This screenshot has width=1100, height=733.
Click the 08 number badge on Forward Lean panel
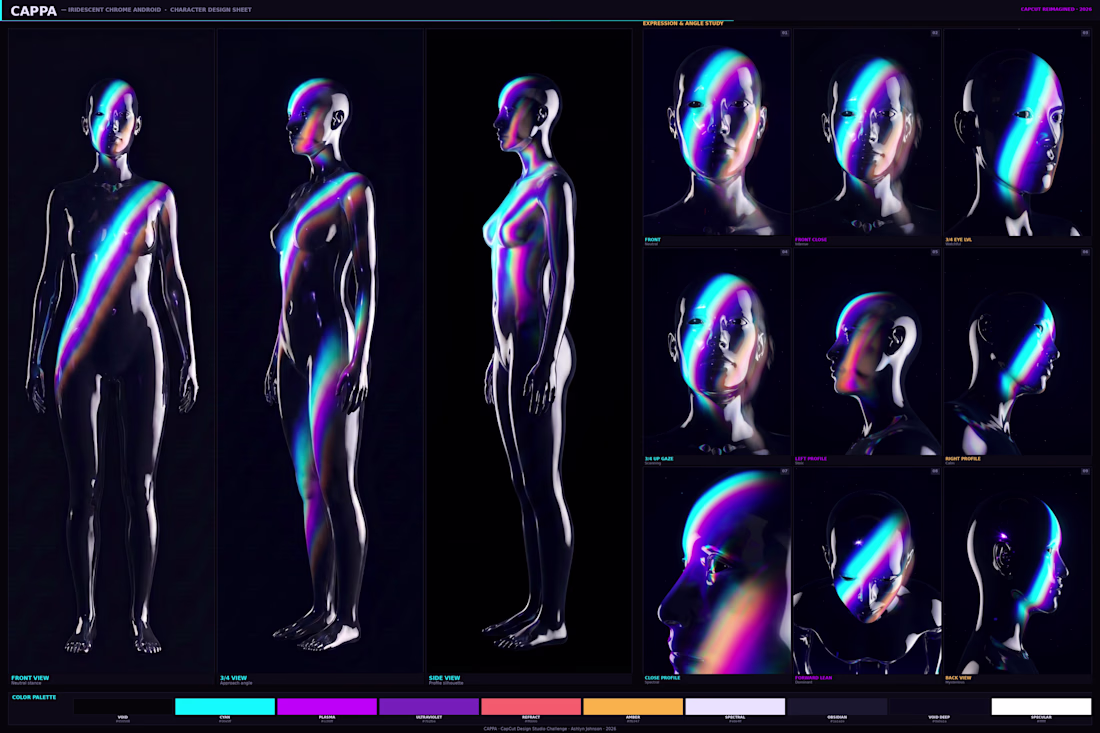[935, 471]
